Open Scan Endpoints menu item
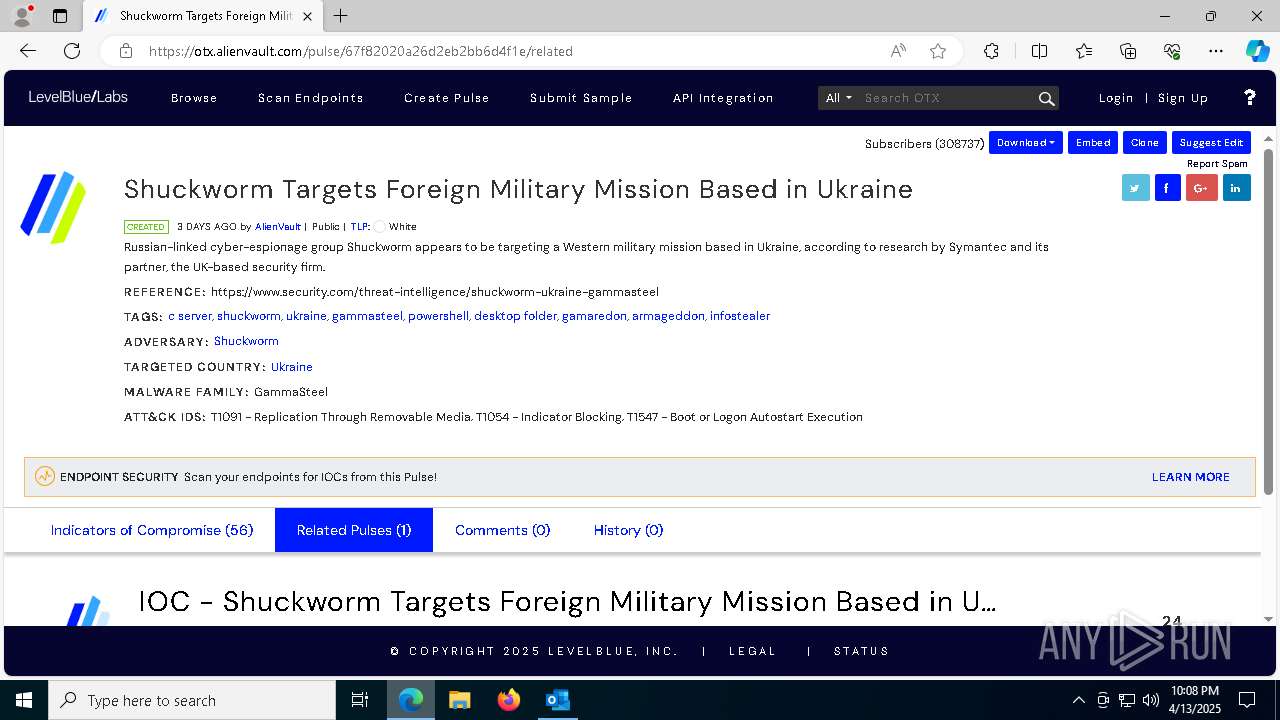 (x=311, y=98)
